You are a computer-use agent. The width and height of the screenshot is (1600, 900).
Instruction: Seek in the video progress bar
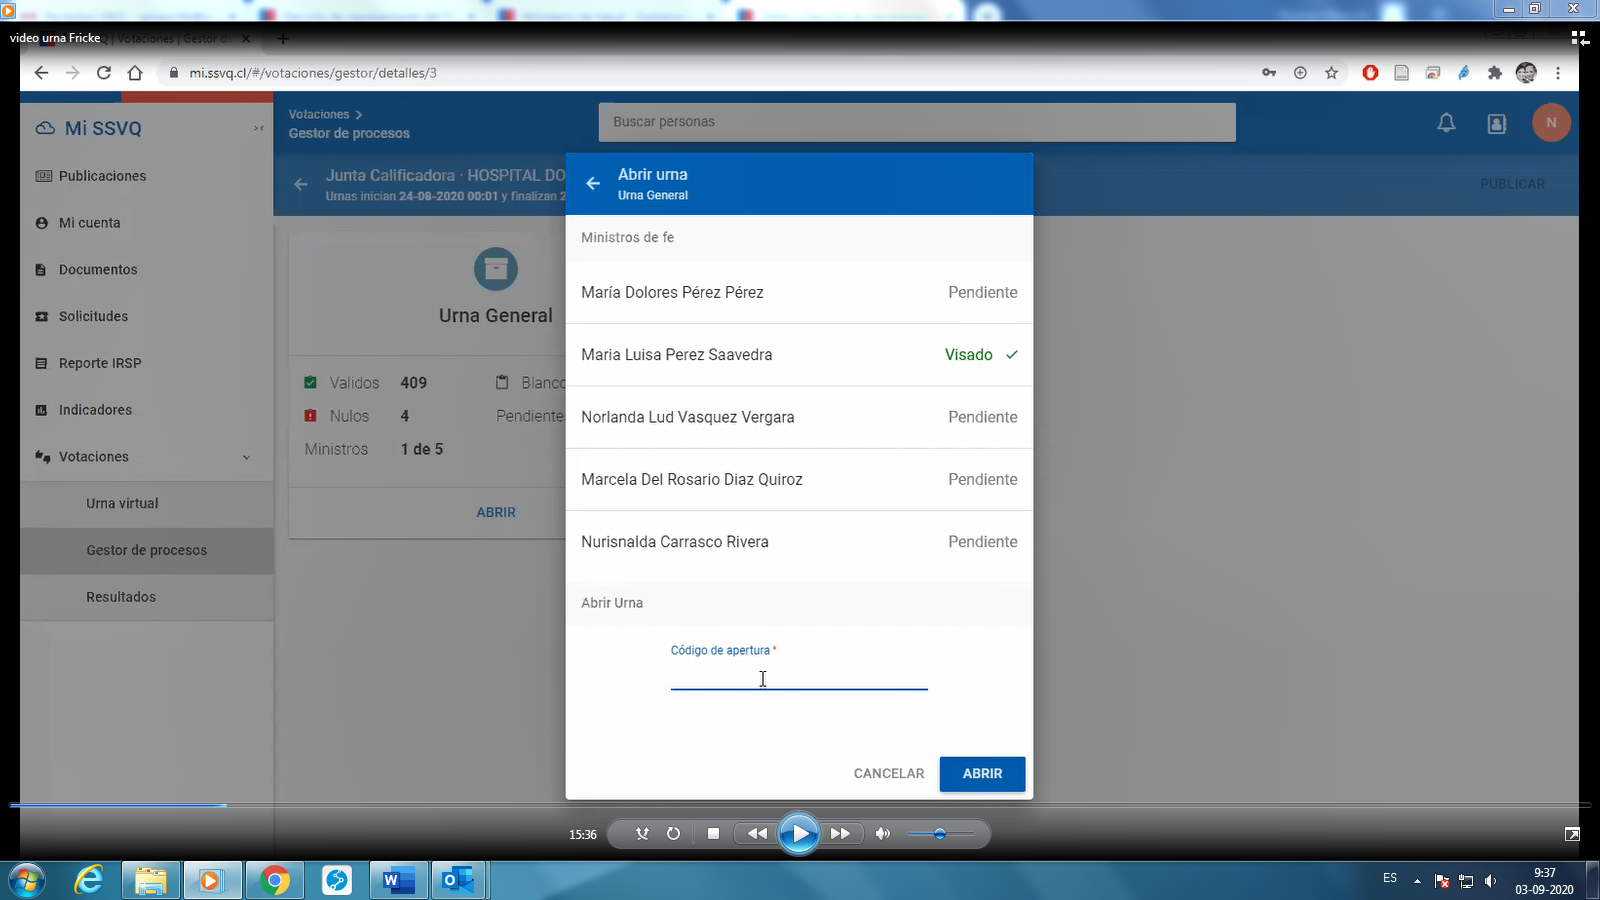click(x=800, y=805)
